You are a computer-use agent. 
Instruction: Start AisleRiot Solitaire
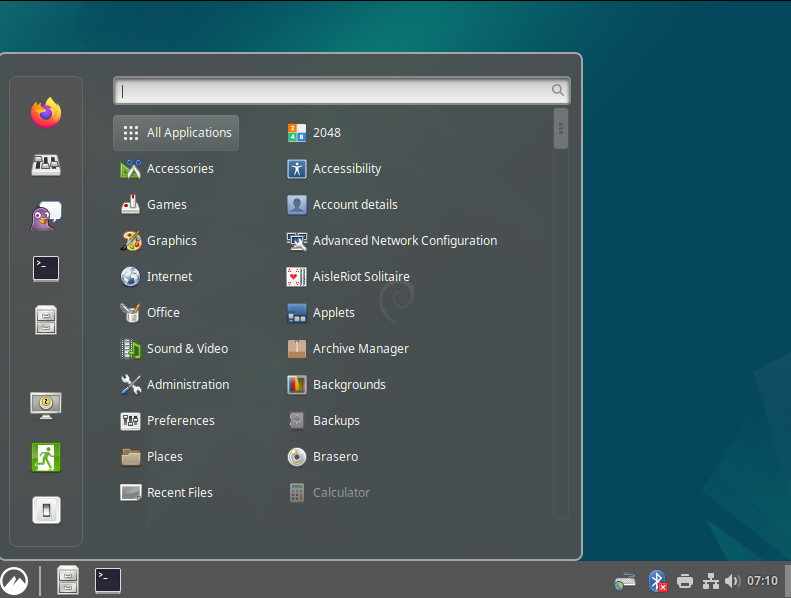[348, 277]
